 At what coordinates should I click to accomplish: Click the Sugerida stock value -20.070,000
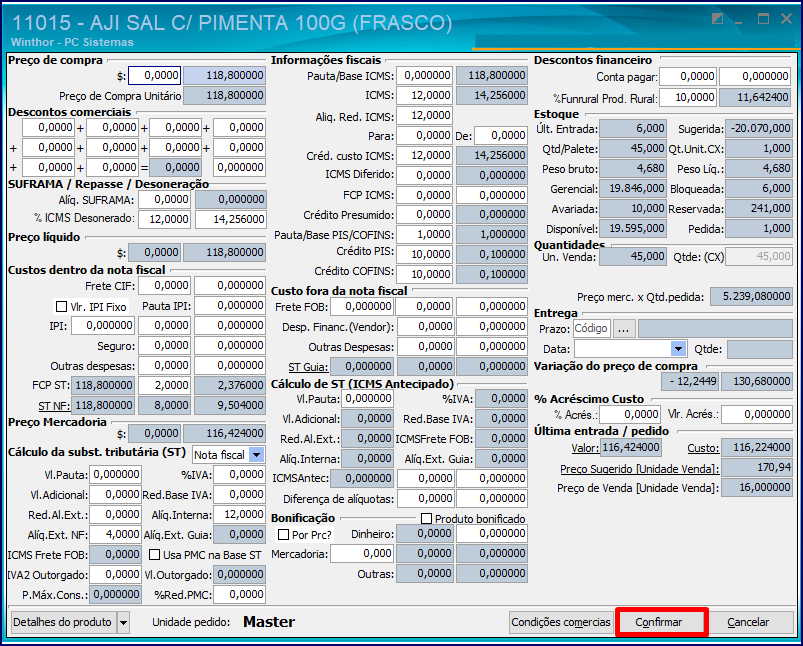click(x=759, y=128)
